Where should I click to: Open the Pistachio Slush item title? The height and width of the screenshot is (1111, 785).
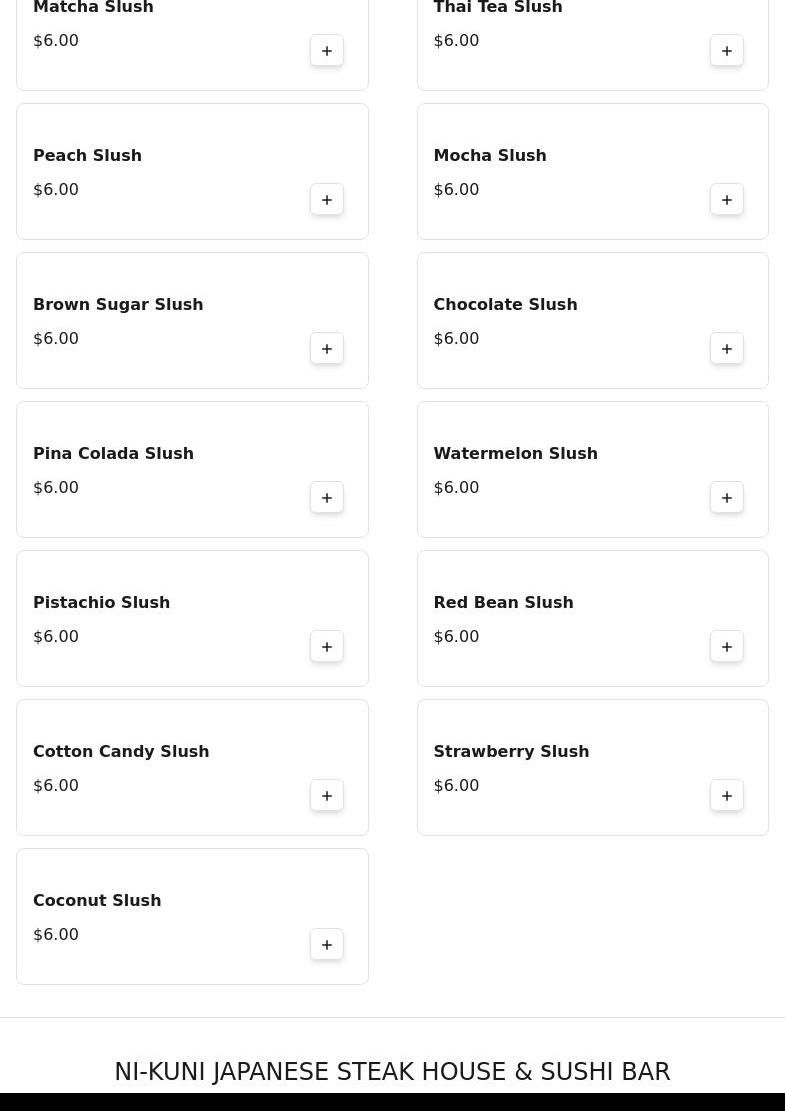point(101,602)
